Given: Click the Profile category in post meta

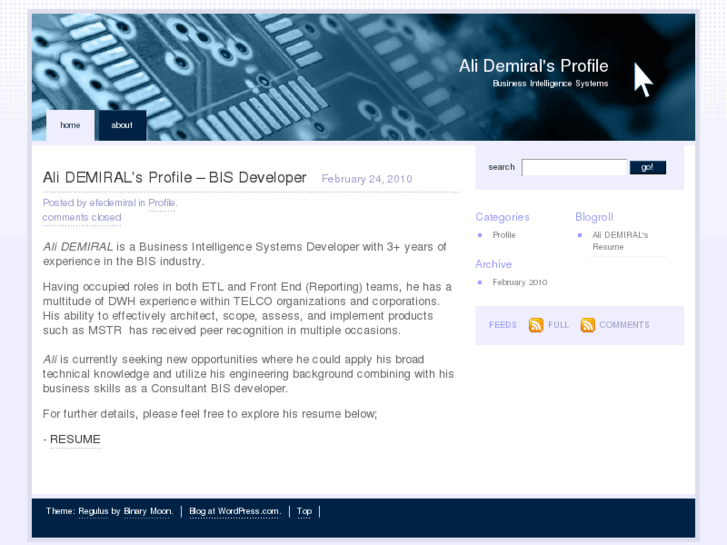Looking at the screenshot, I should (161, 203).
